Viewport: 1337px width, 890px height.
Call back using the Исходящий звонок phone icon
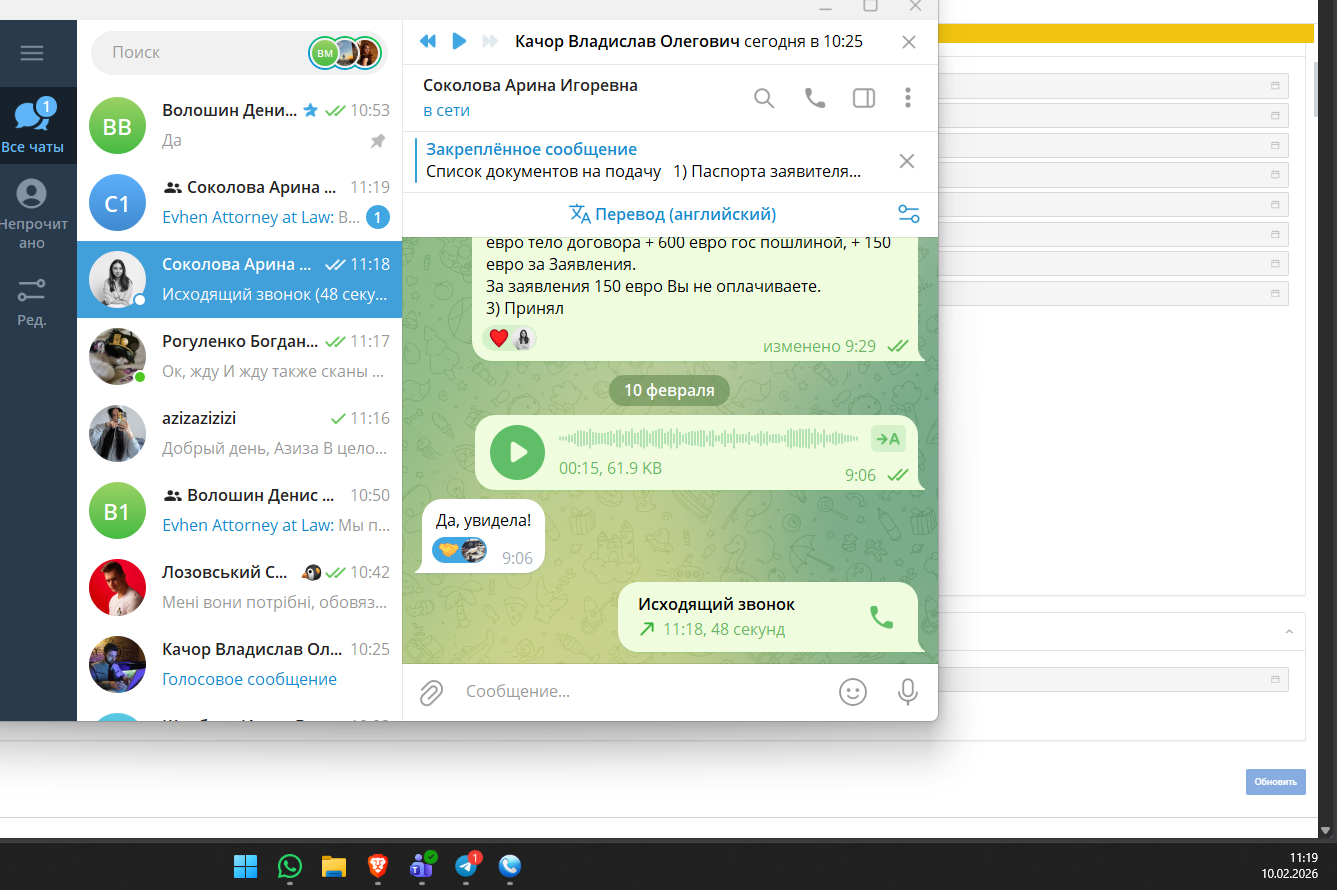click(881, 618)
